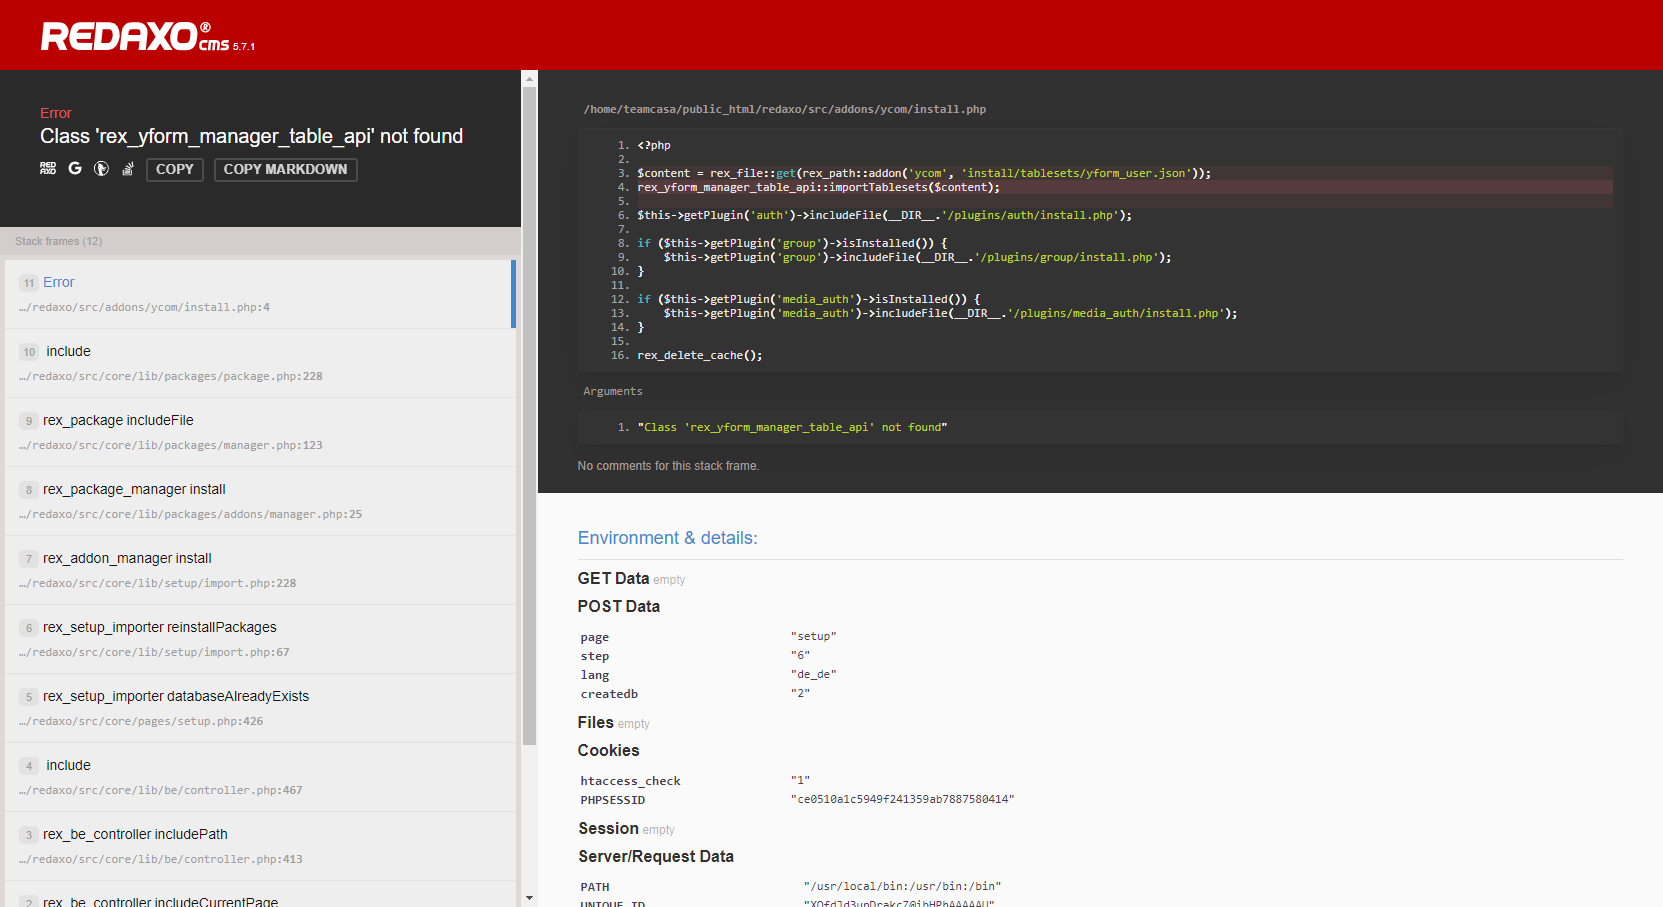Click the COPY button
Viewport: 1663px width, 907px height.
(x=175, y=170)
